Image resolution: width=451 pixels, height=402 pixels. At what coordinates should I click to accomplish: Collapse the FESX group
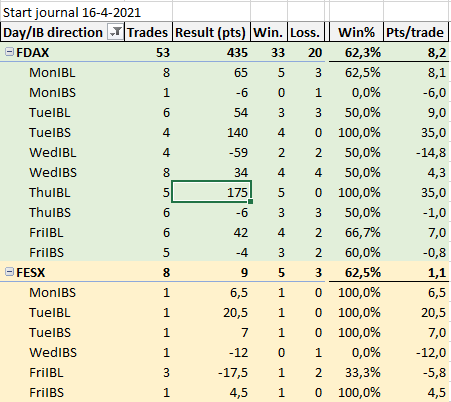pos(9,272)
